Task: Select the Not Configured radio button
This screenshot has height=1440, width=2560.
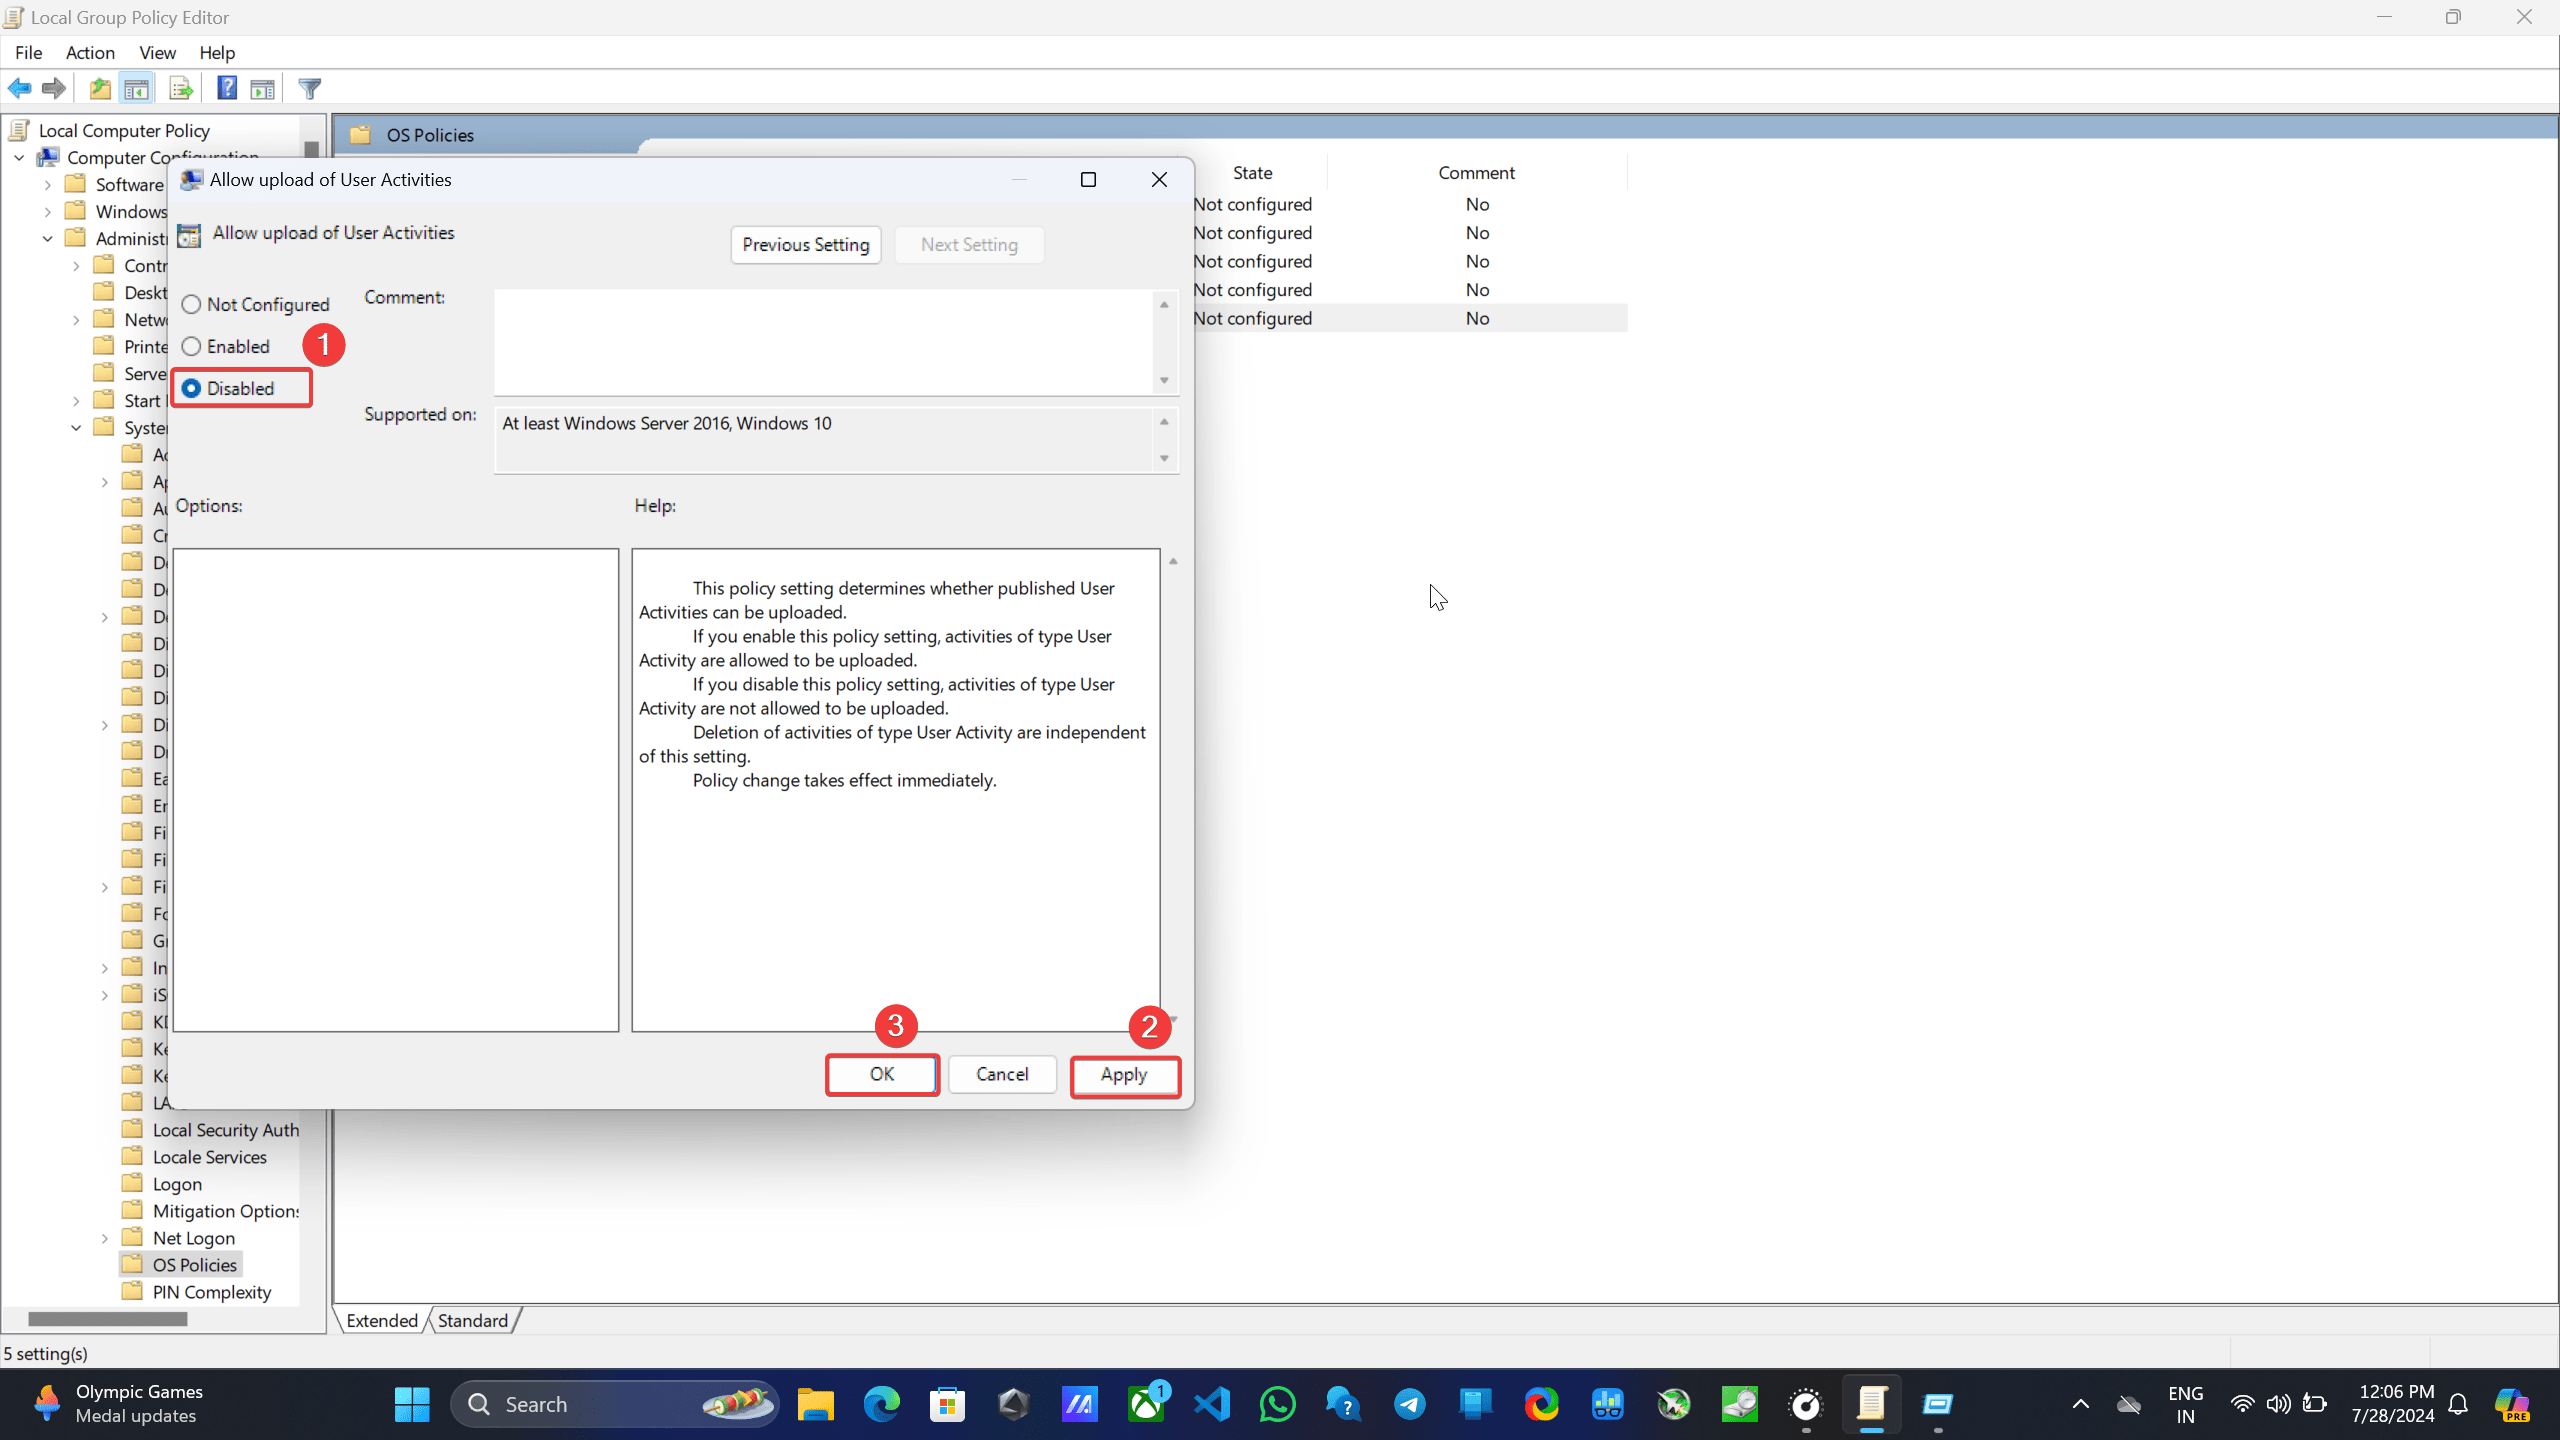Action: click(190, 304)
